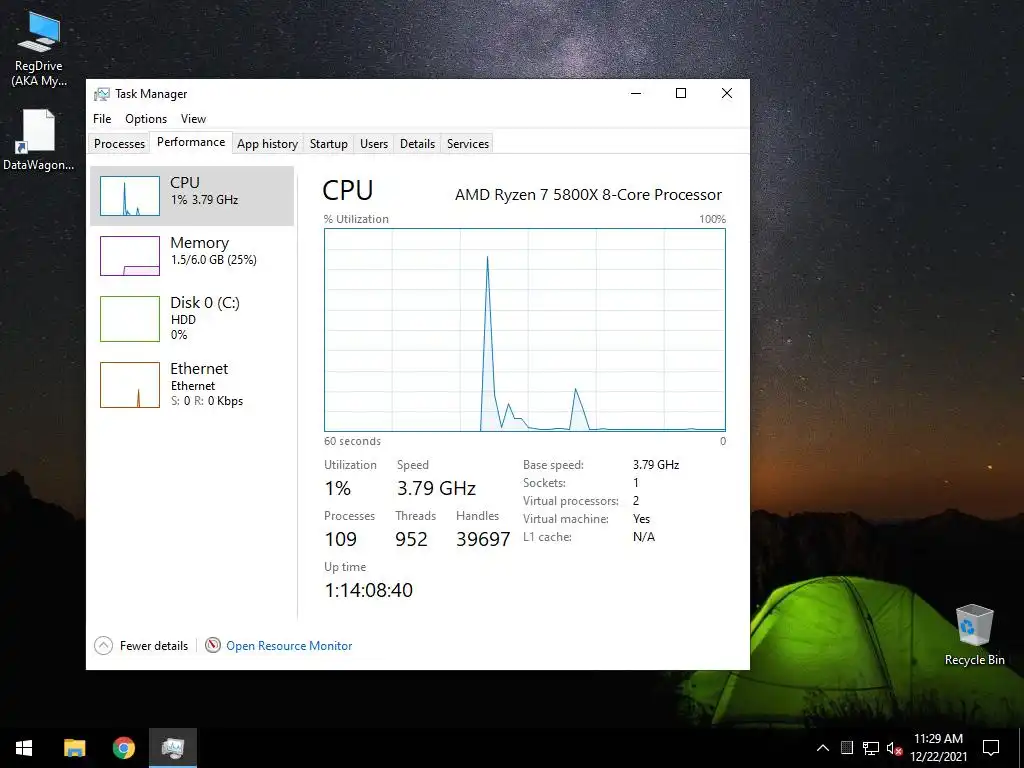
Task: Minimize the Task Manager window
Action: point(636,93)
